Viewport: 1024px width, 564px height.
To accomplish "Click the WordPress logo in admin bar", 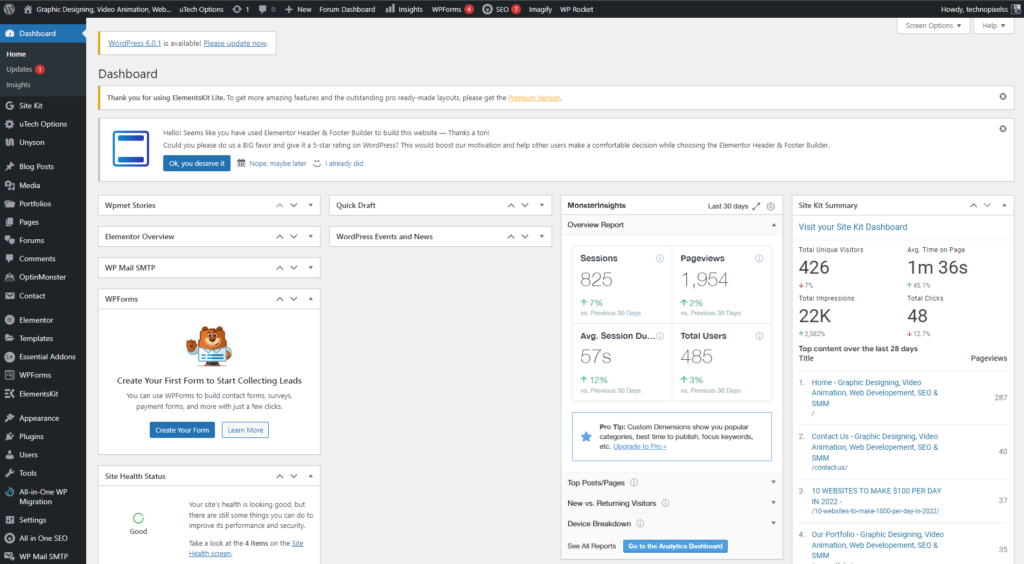I will (9, 9).
